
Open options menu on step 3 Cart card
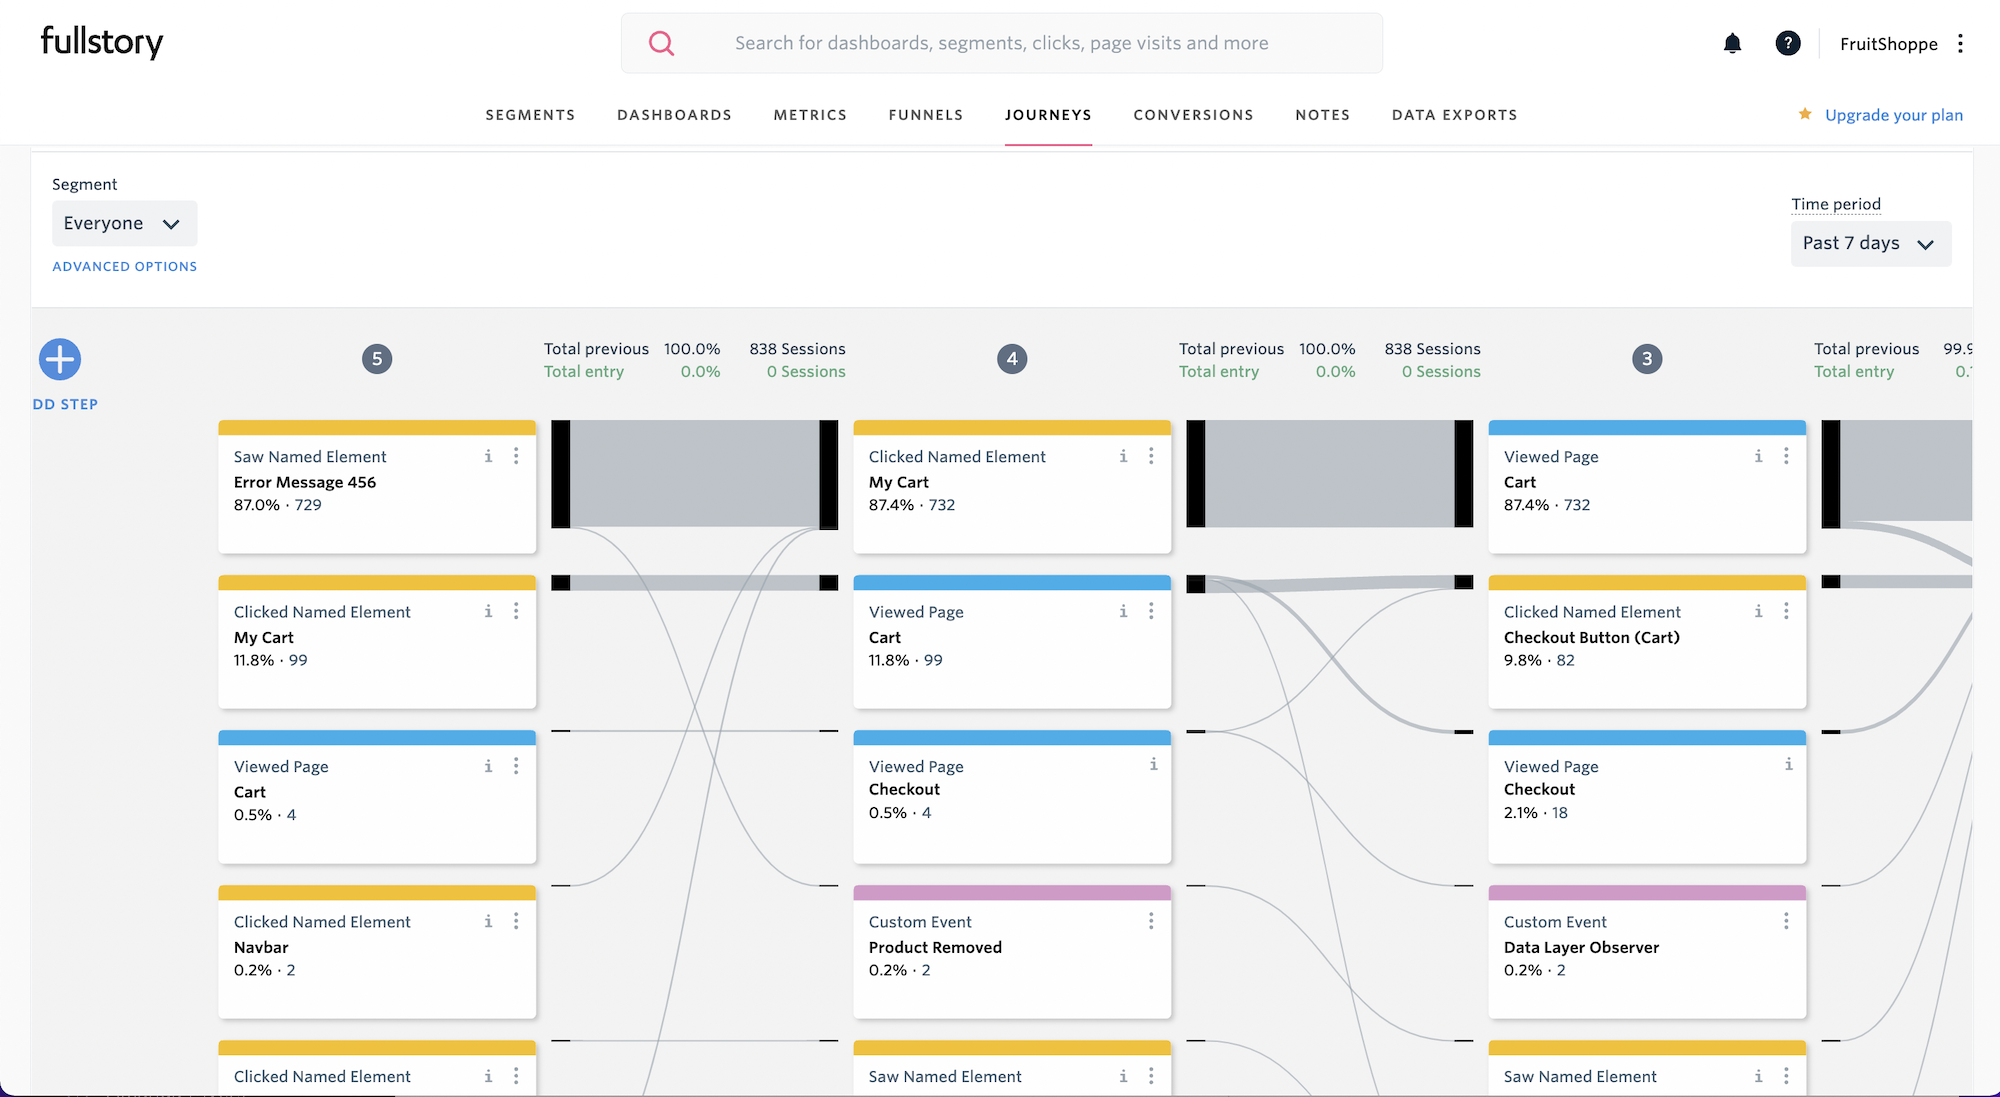click(1786, 456)
